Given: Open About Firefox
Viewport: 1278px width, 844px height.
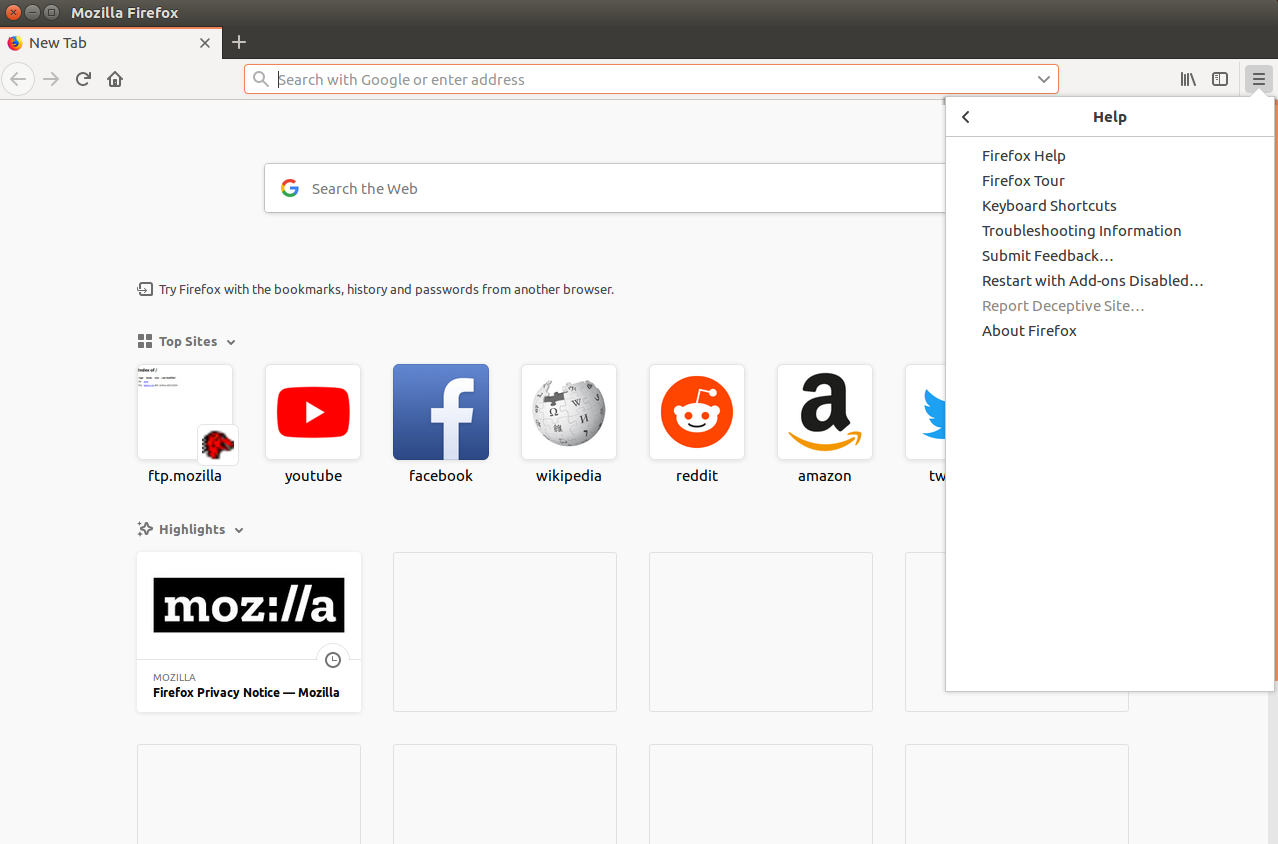Looking at the screenshot, I should 1110,331.
